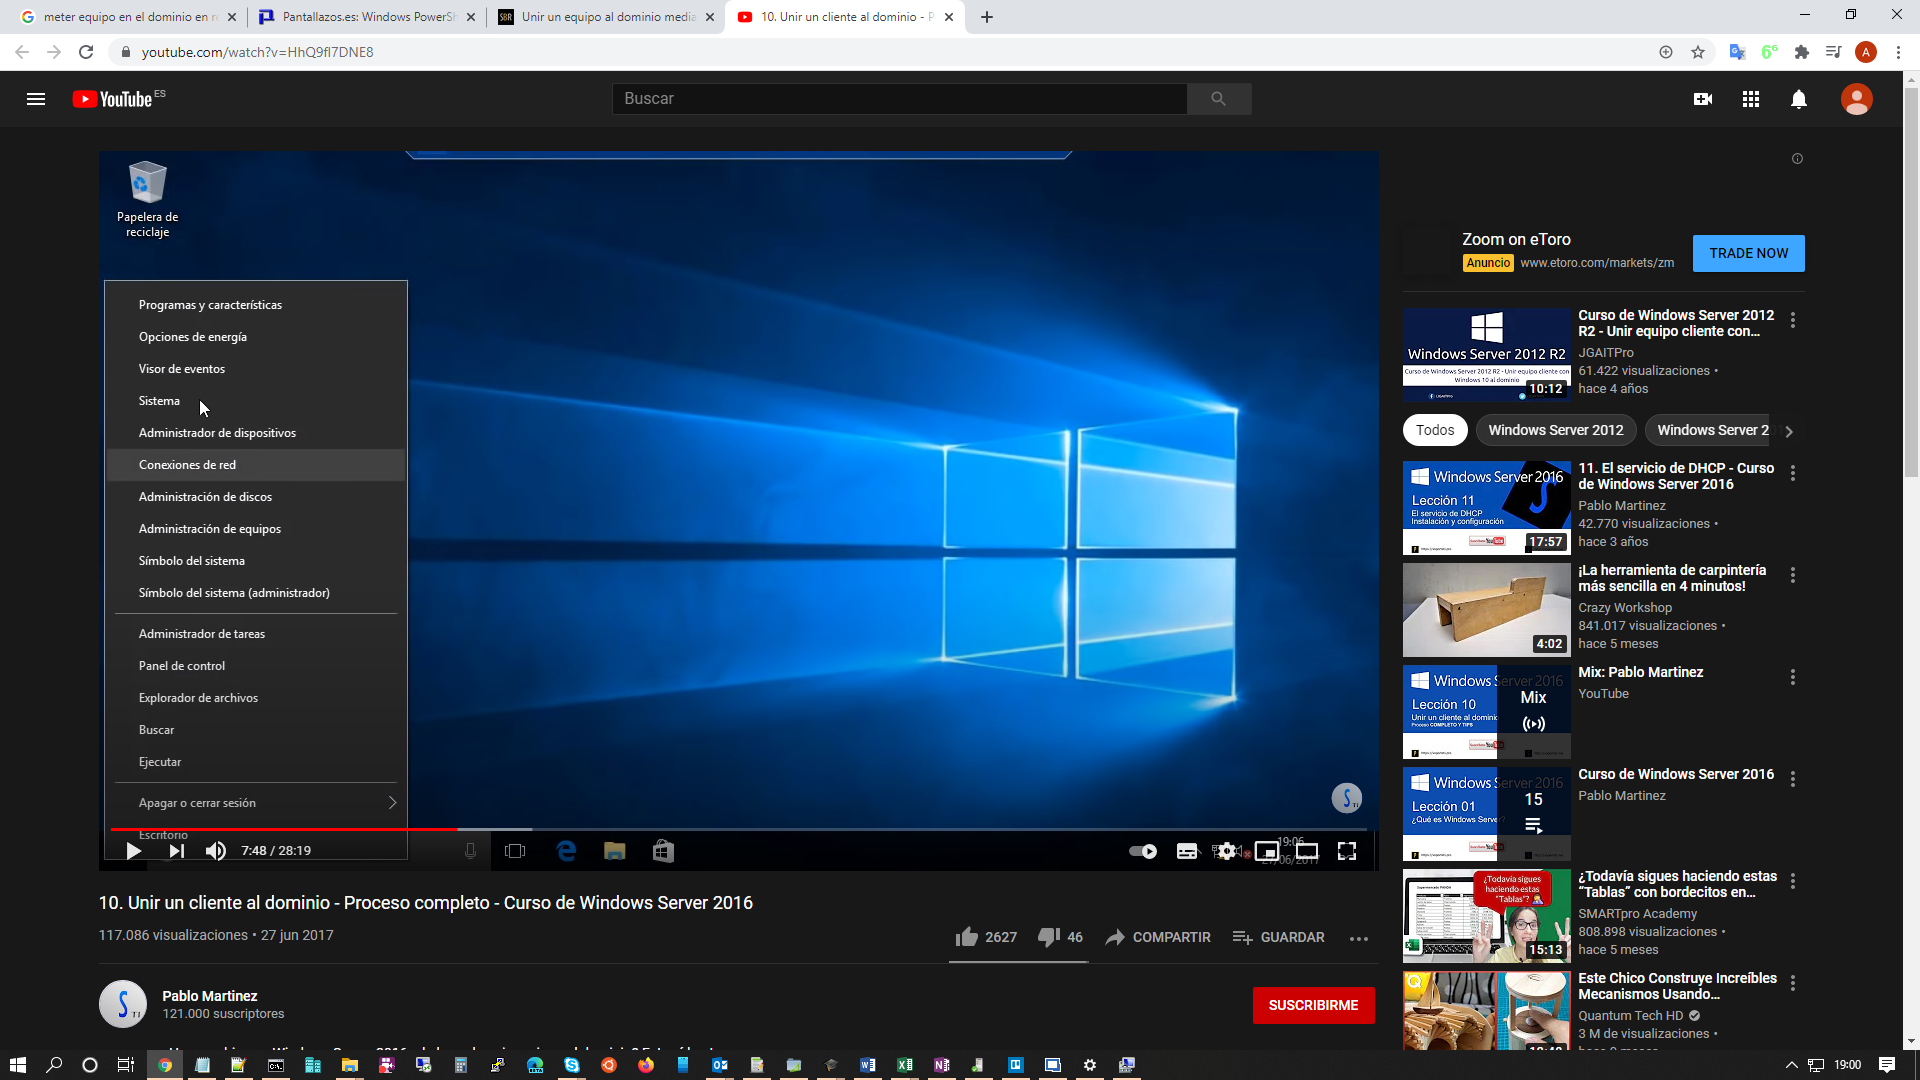Viewport: 1920px width, 1080px height.
Task: Open the YouTube notifications bell
Action: point(1799,99)
